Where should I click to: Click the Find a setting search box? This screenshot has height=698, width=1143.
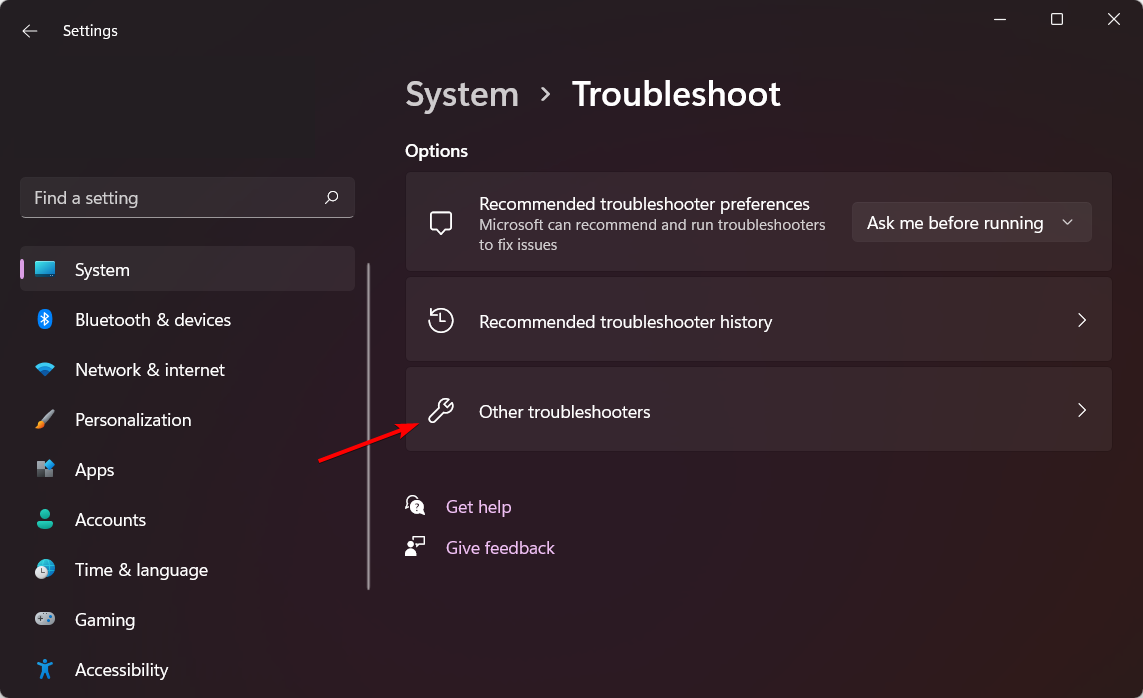pos(187,197)
